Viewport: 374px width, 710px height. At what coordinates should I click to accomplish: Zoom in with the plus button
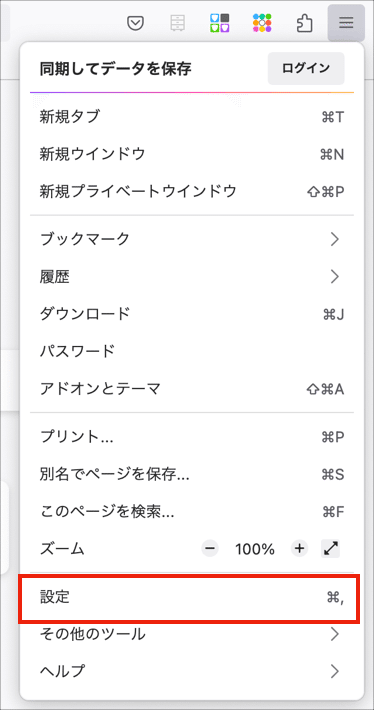pos(299,549)
